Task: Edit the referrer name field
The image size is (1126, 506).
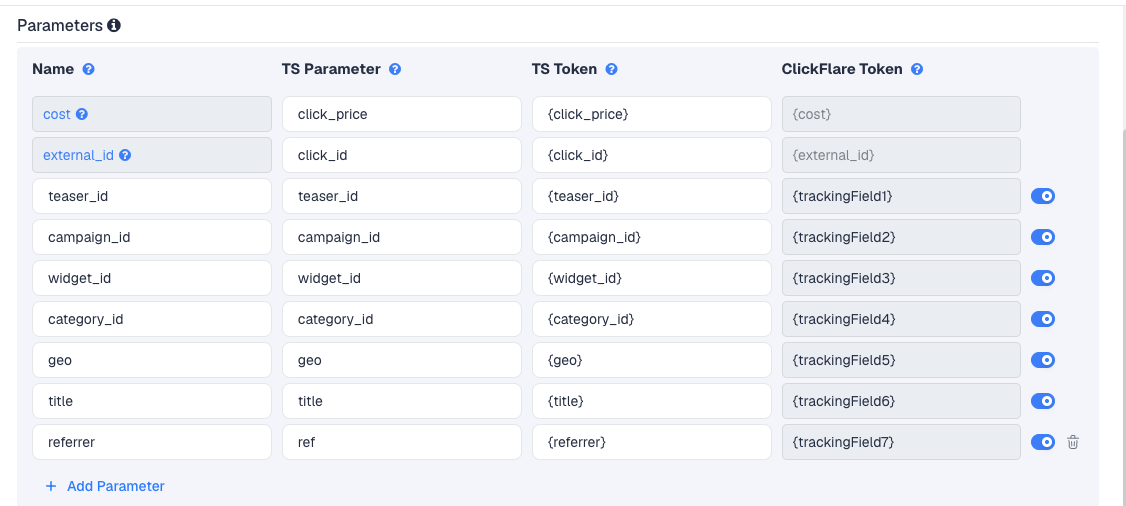Action: click(152, 442)
